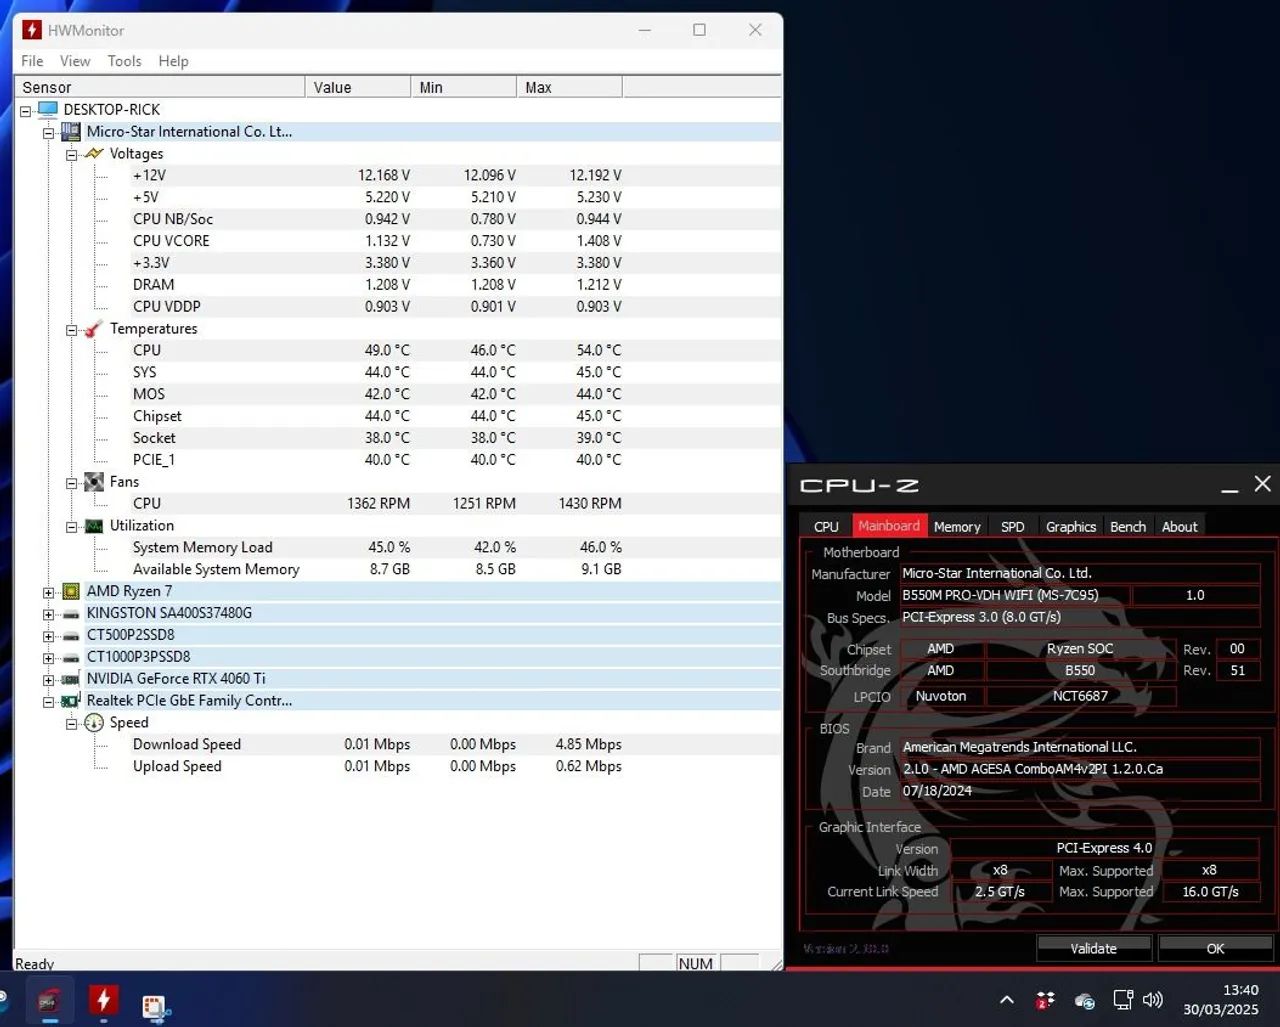Open the View menu in HWMonitor
This screenshot has height=1027, width=1280.
coord(75,61)
